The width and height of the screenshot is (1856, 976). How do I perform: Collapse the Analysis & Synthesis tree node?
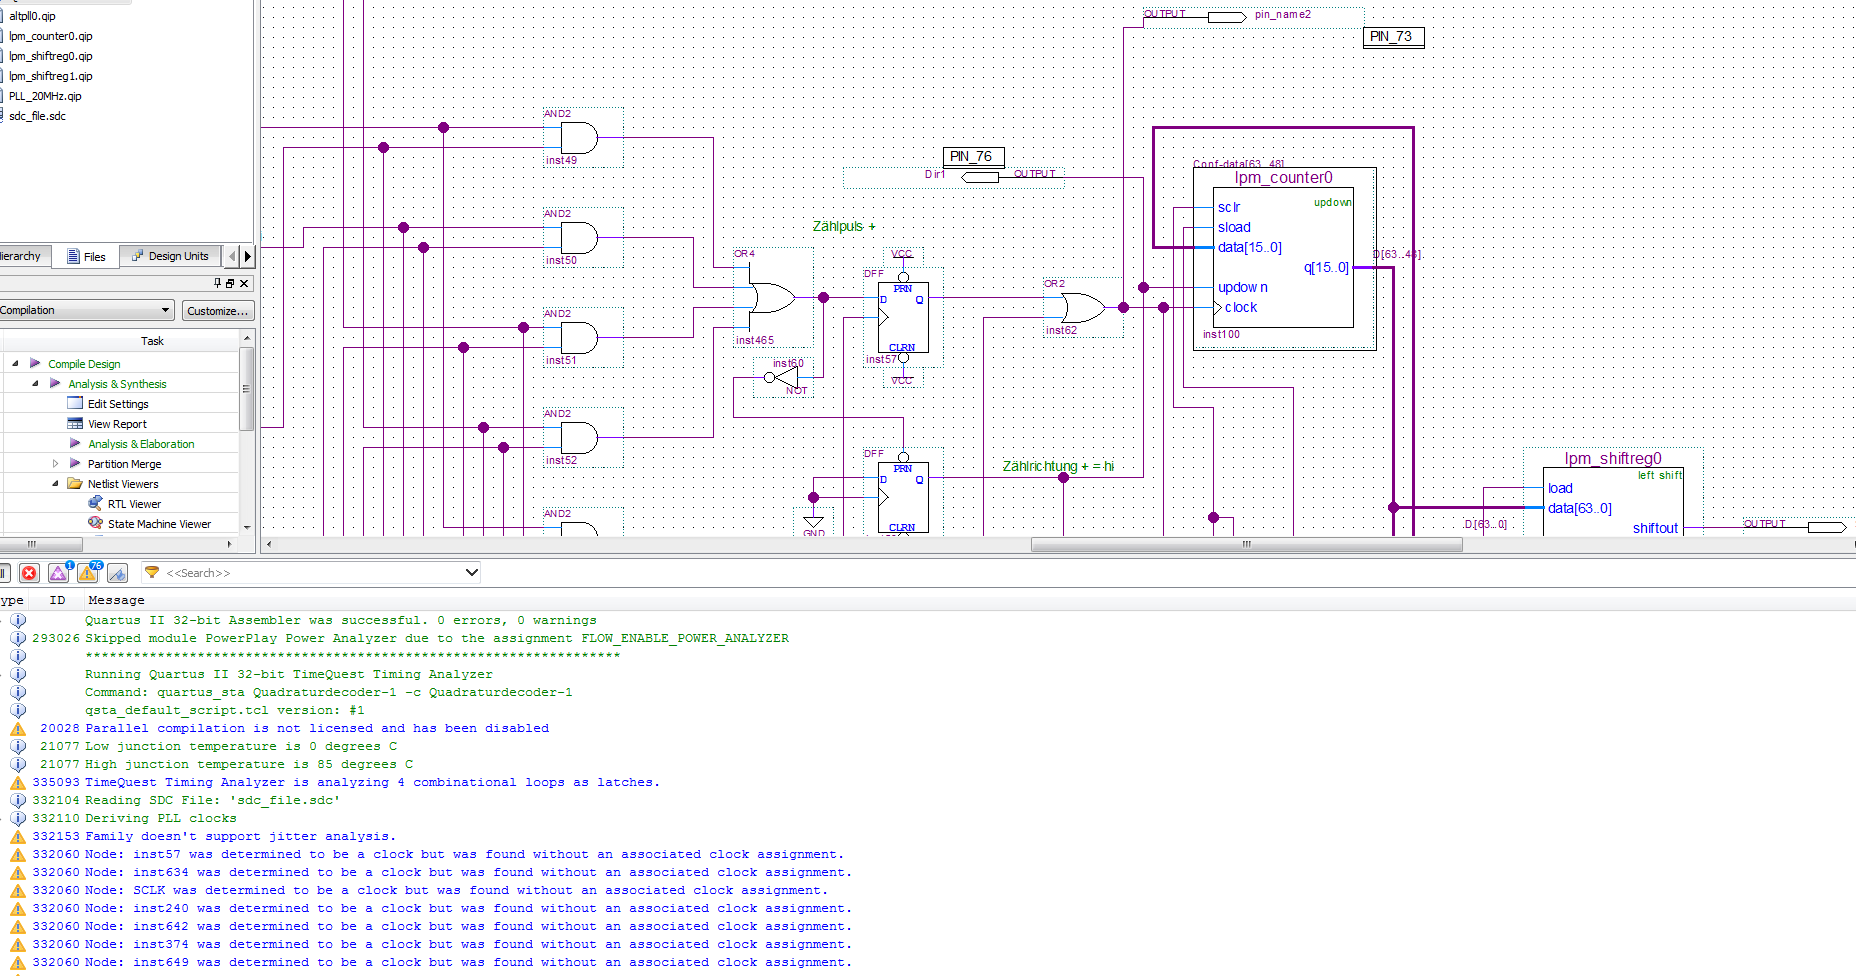(35, 384)
